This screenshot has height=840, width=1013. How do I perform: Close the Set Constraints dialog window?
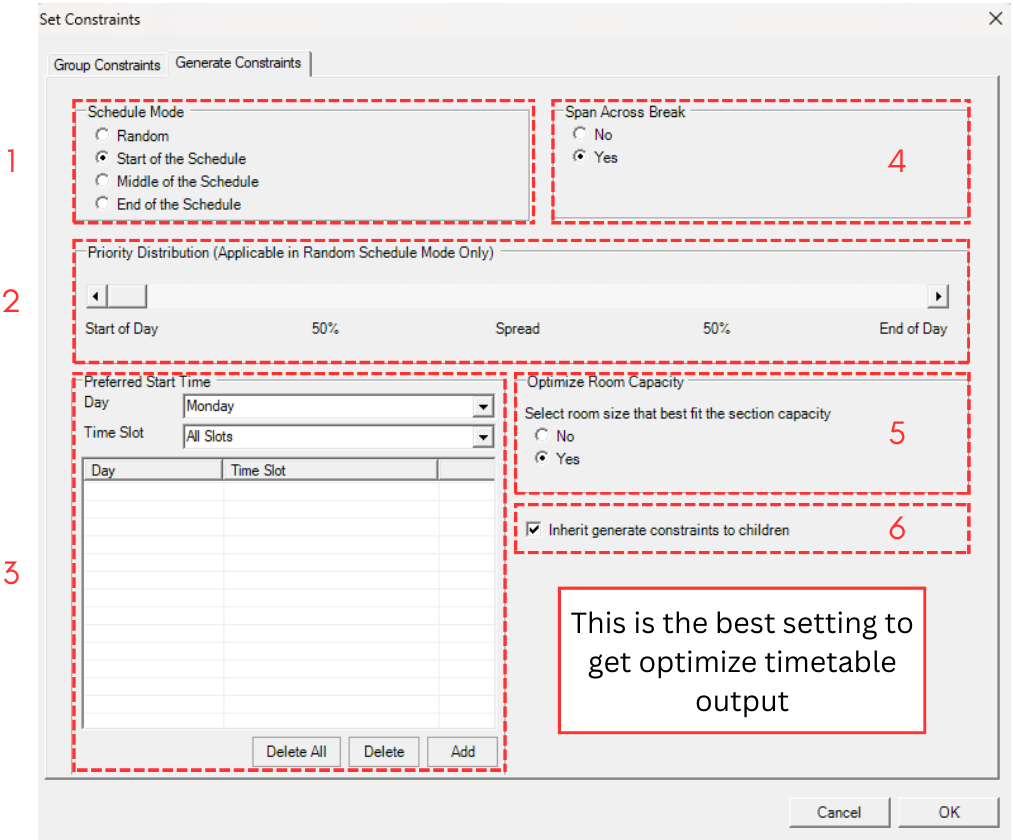[x=994, y=18]
